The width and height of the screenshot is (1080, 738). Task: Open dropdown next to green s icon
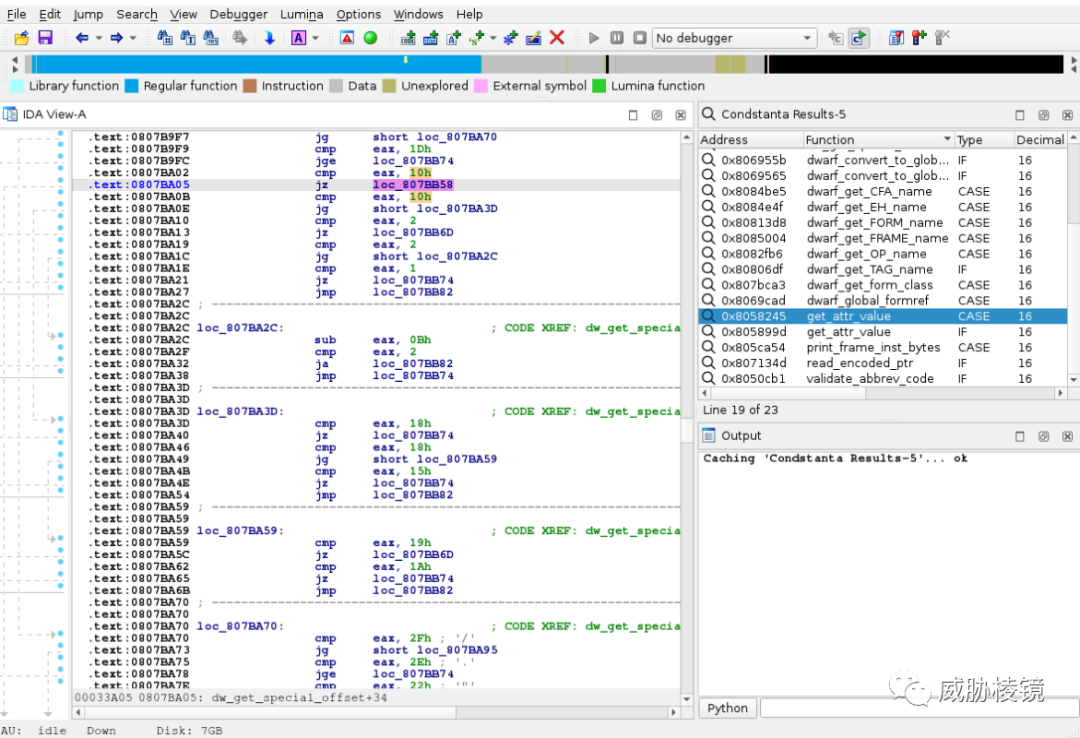point(493,38)
